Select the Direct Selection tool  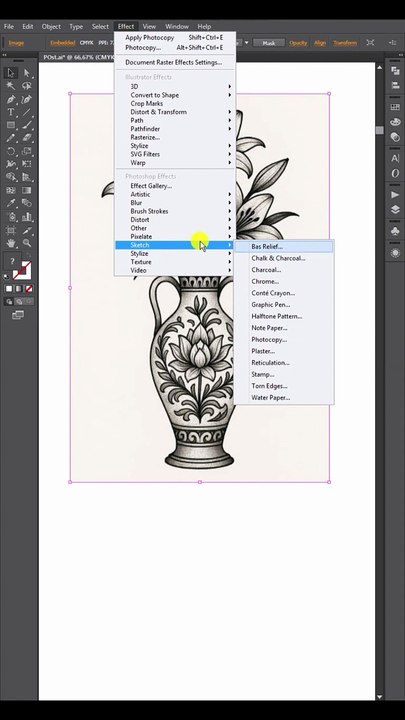pos(27,73)
